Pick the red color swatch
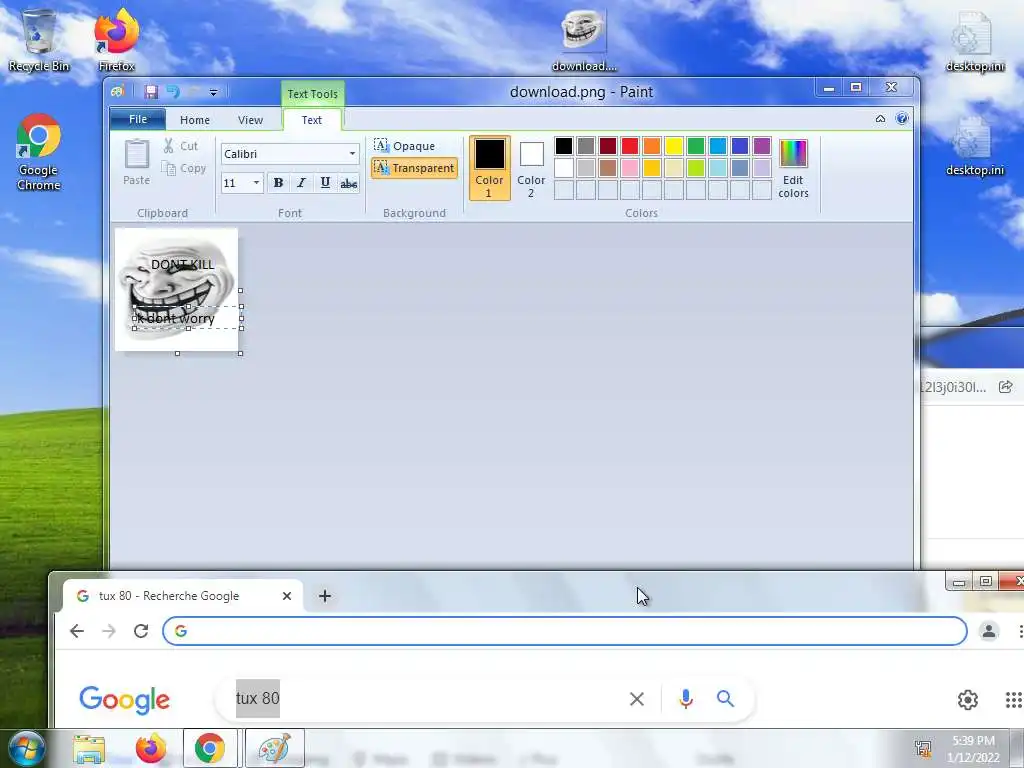This screenshot has width=1024, height=768. 630,146
